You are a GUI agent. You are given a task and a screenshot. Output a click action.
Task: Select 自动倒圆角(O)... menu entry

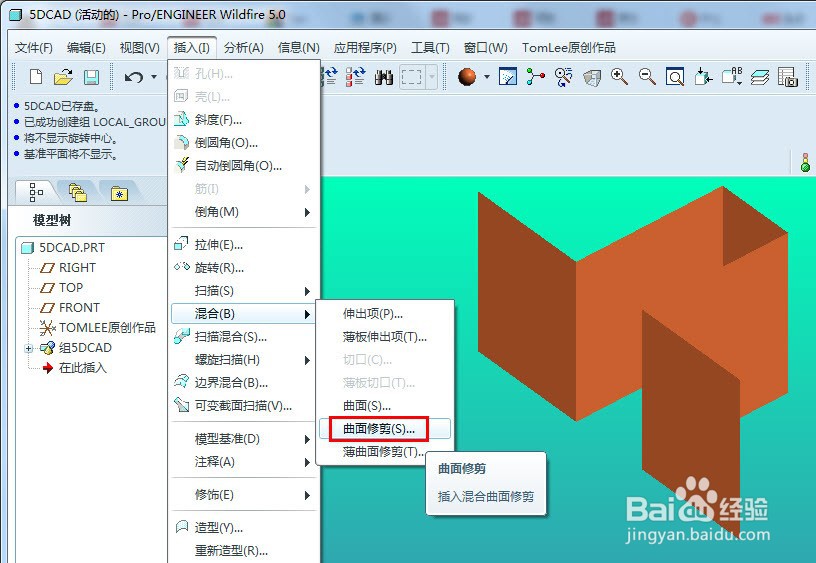click(244, 165)
